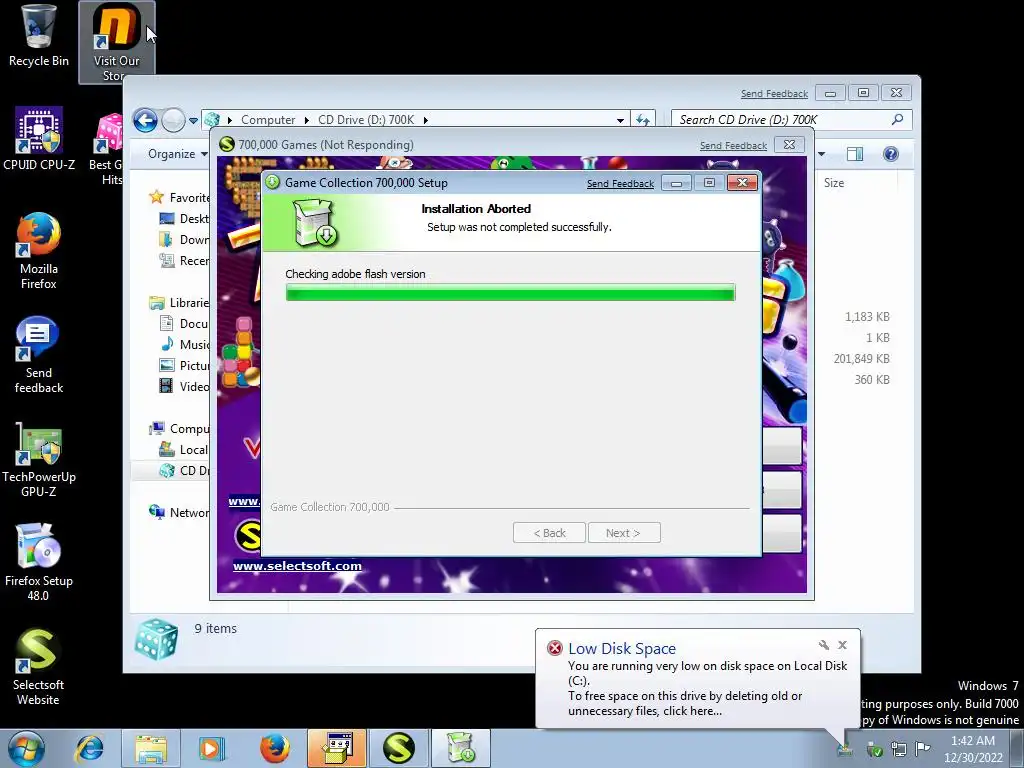Click the Explorer forward arrow button

[173, 120]
